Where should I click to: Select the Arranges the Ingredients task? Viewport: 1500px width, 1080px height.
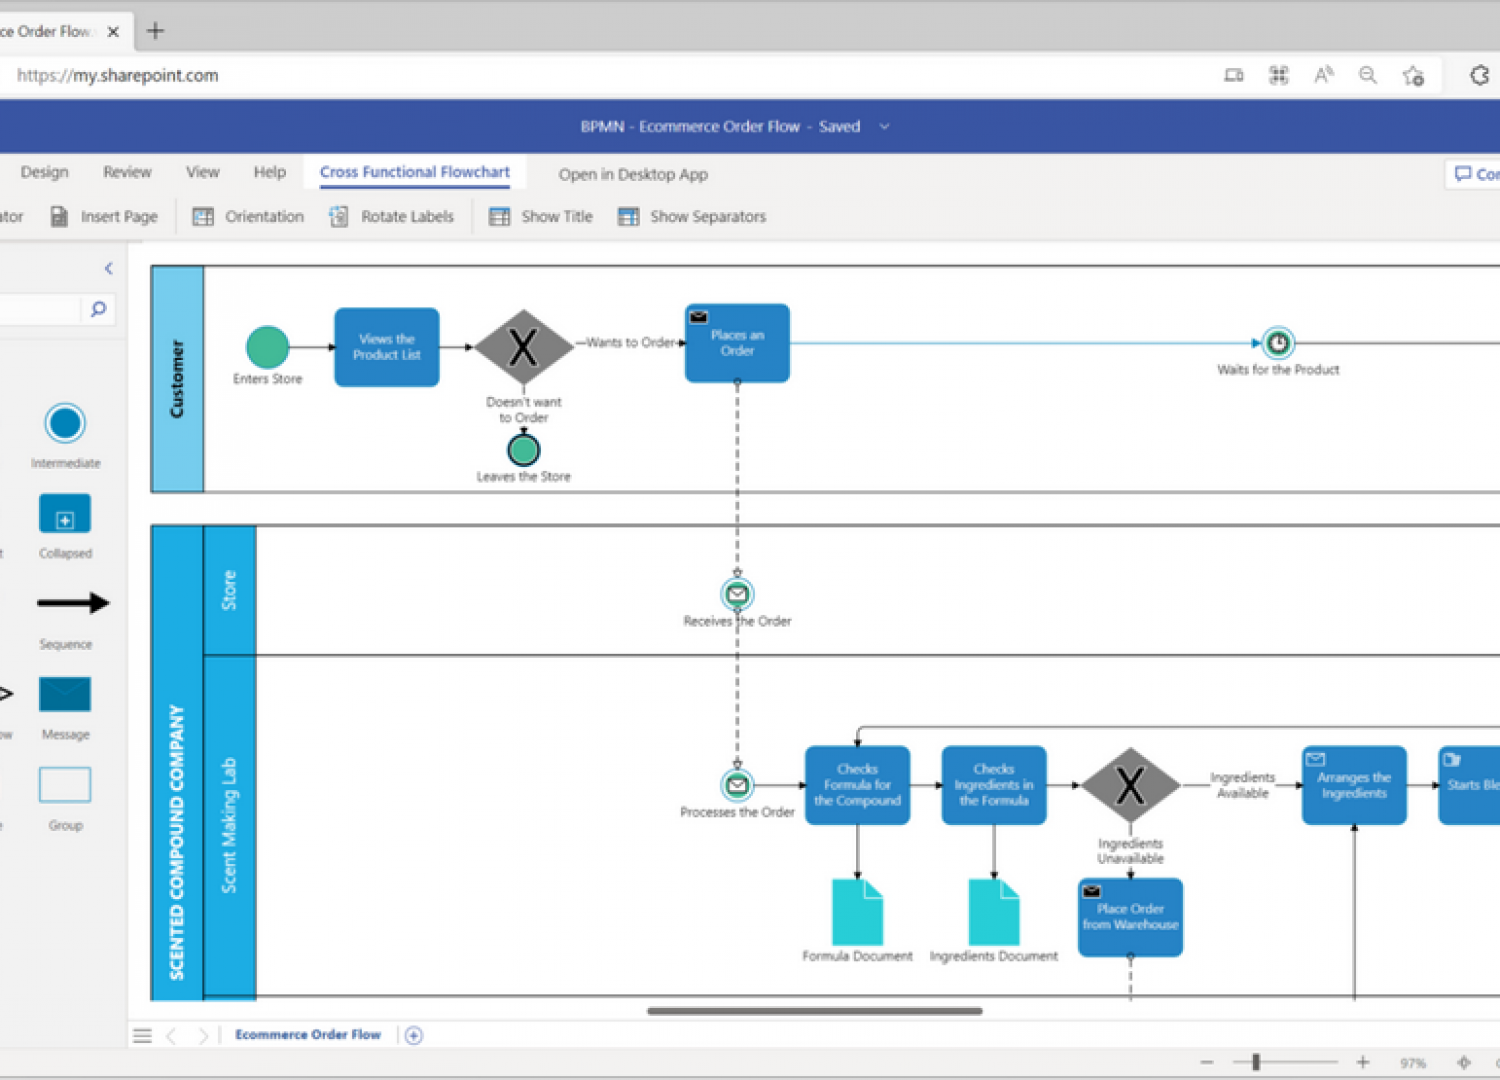click(1354, 785)
